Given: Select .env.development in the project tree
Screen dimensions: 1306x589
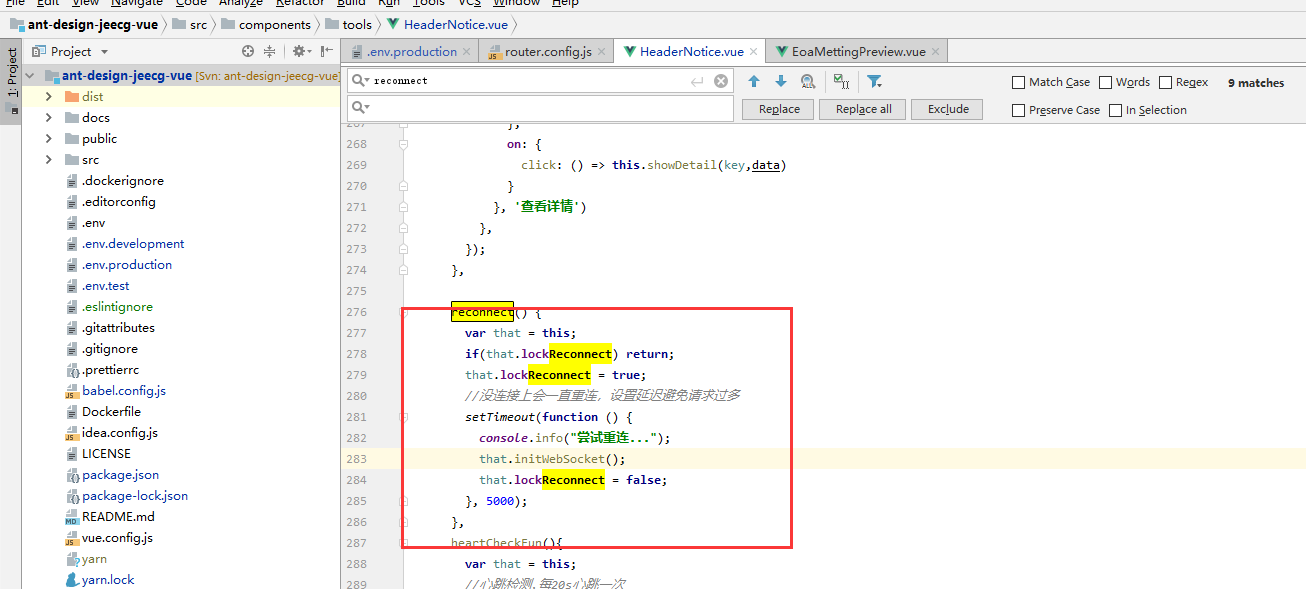Looking at the screenshot, I should point(133,244).
